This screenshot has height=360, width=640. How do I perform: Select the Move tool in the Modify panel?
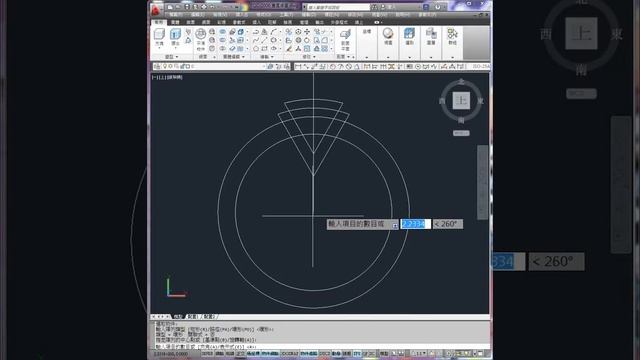[307, 32]
